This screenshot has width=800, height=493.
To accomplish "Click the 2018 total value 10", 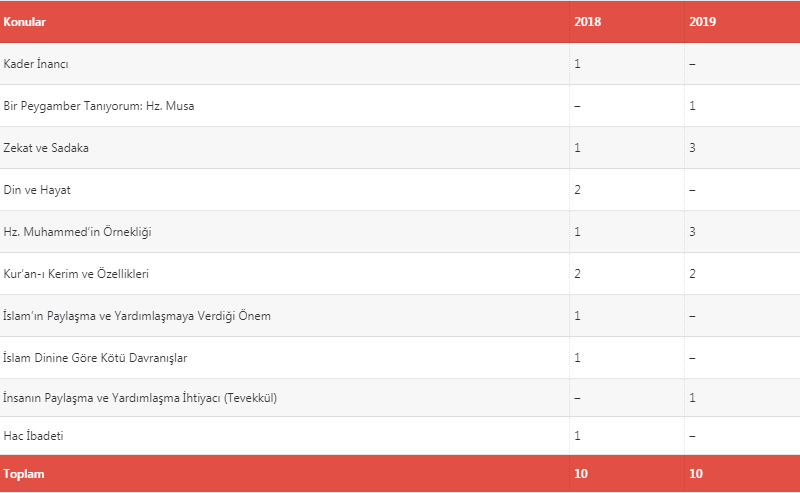I will [581, 474].
